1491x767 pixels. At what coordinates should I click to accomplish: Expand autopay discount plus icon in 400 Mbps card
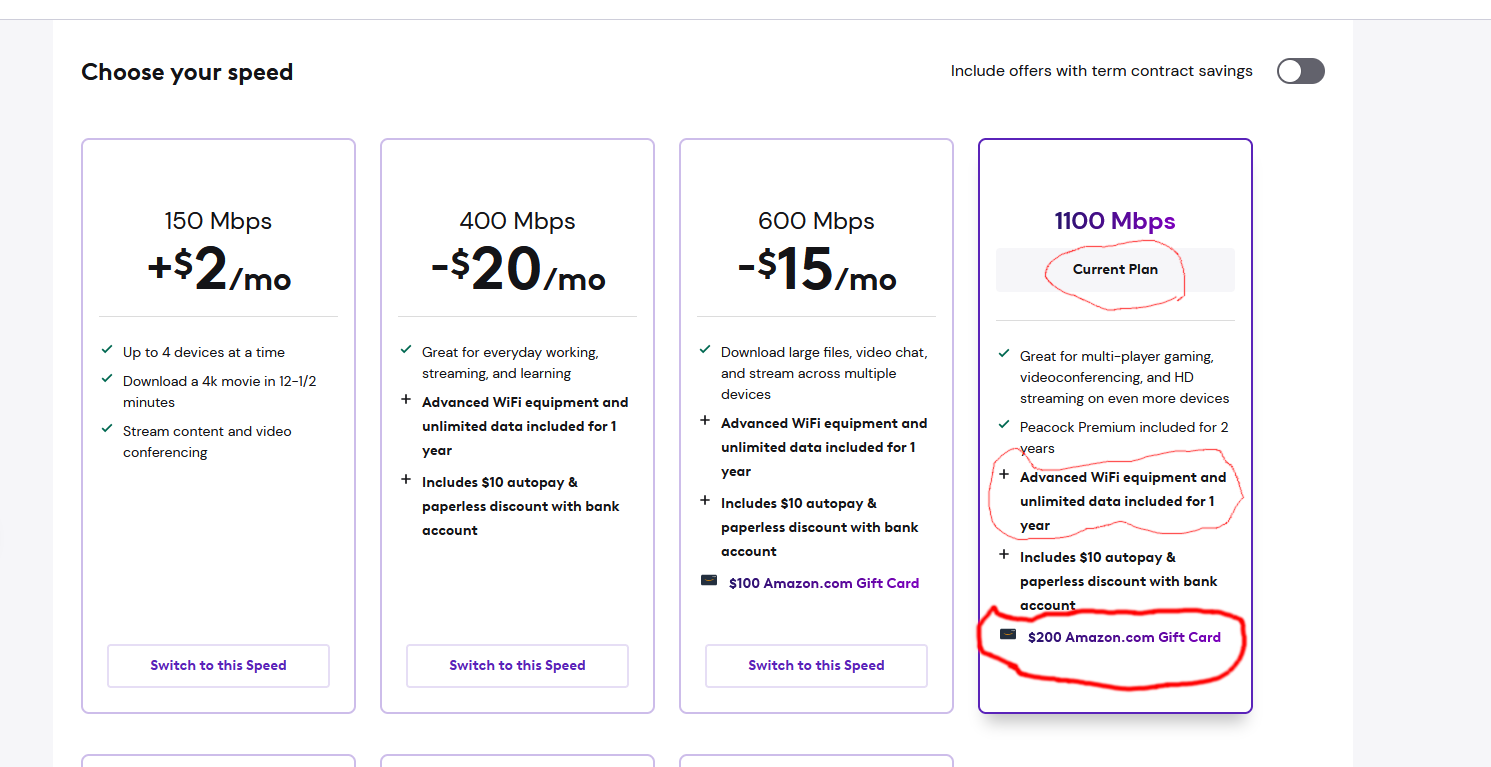[x=406, y=479]
